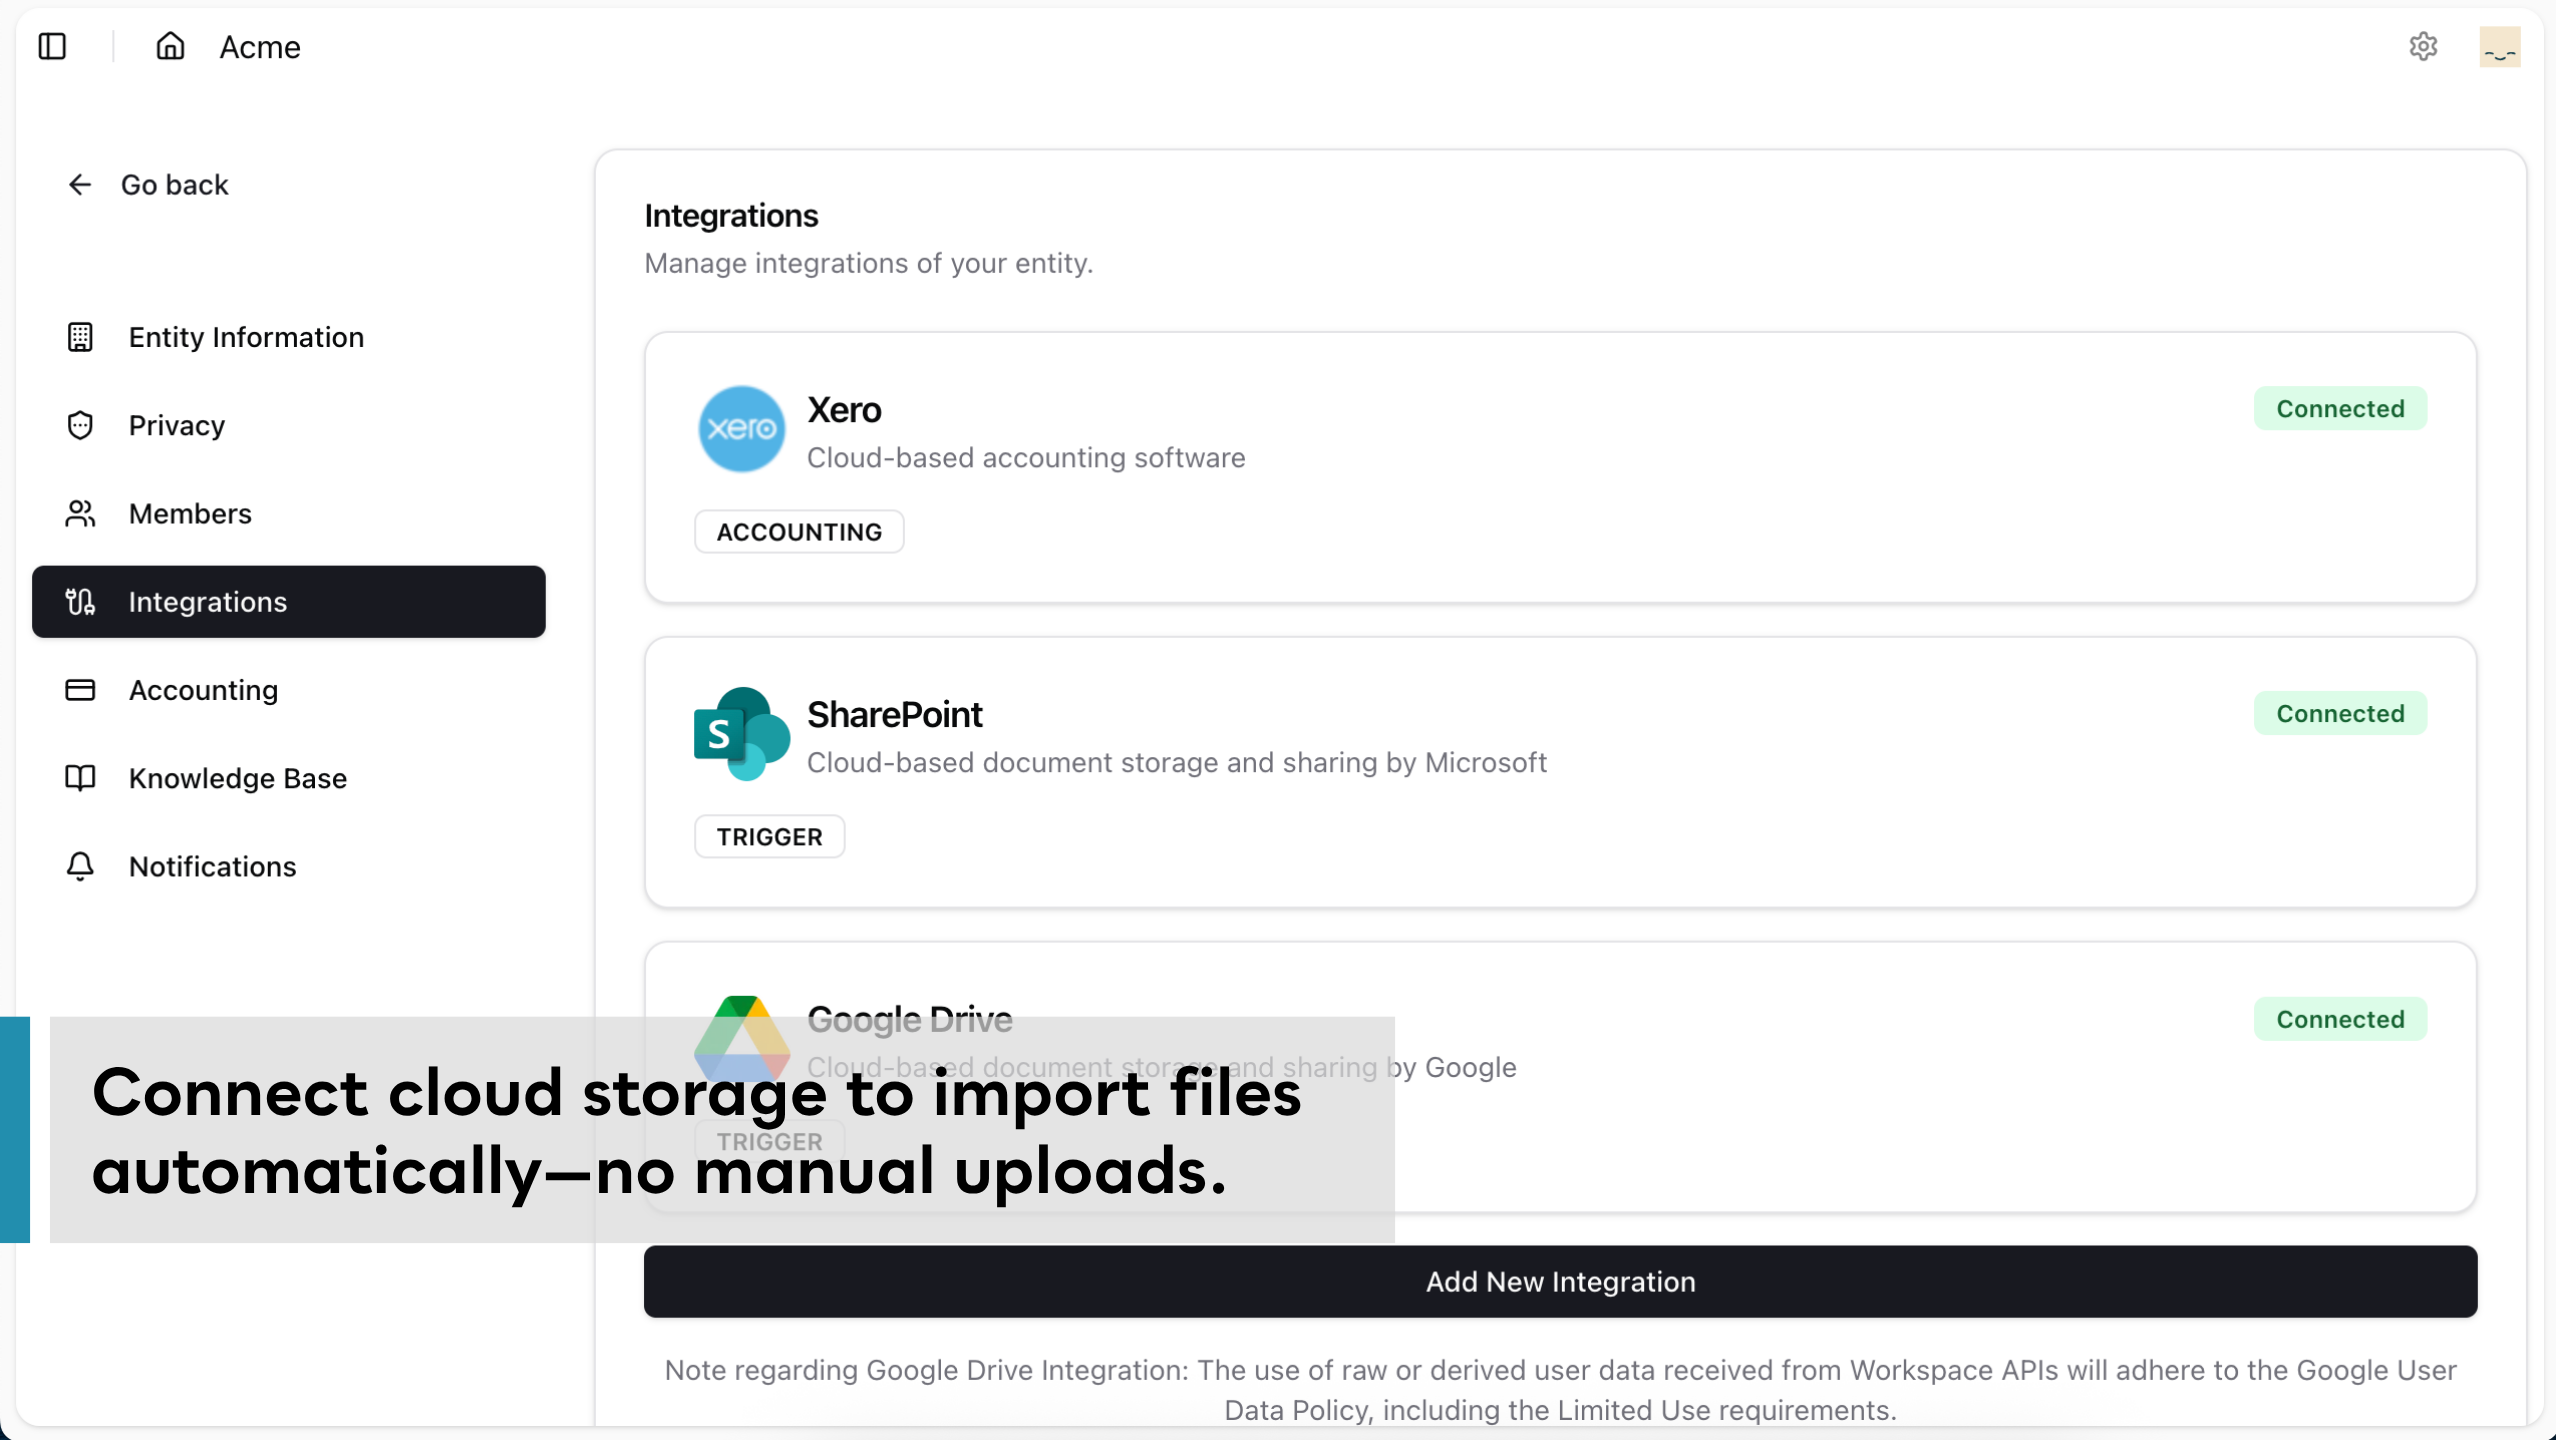The height and width of the screenshot is (1440, 2560).
Task: Toggle the sidebar panel icon
Action: 52,46
